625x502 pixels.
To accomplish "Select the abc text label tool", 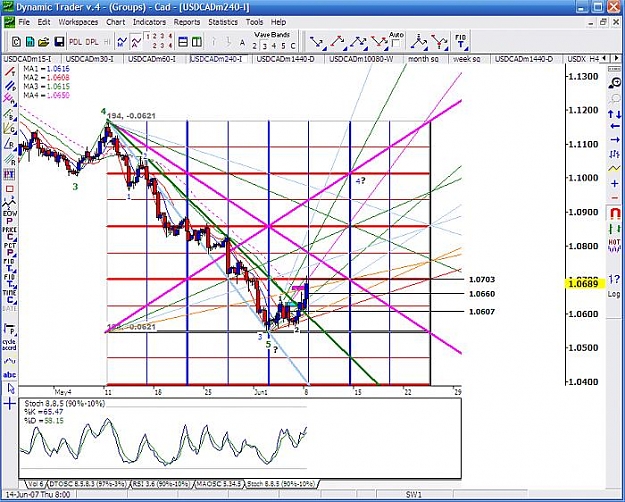I will coord(10,375).
